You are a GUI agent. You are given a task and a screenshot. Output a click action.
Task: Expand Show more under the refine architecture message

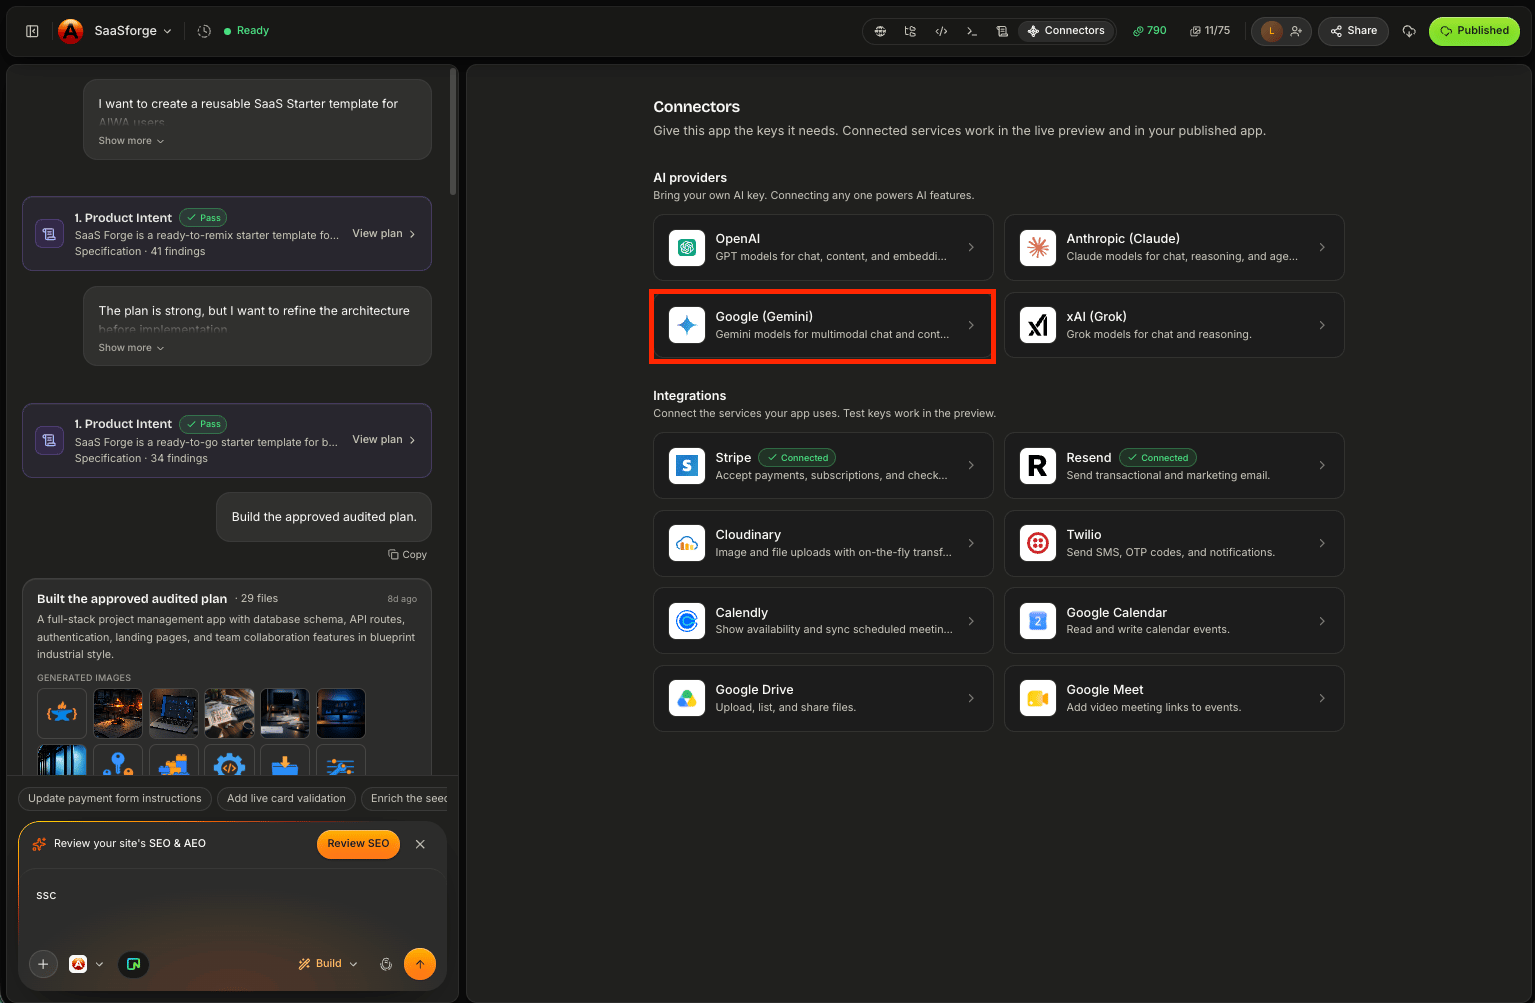(131, 348)
